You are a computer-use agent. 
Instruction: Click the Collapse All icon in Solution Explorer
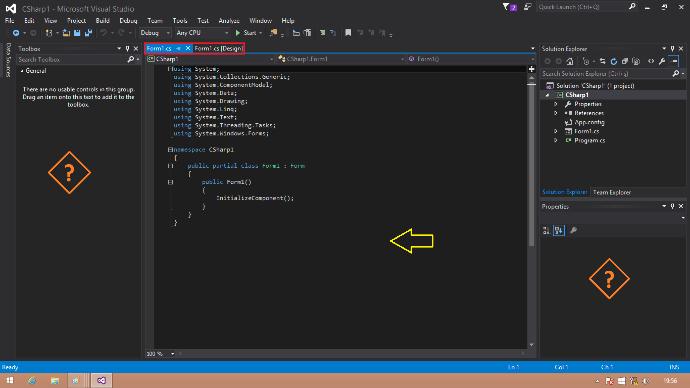tap(624, 61)
